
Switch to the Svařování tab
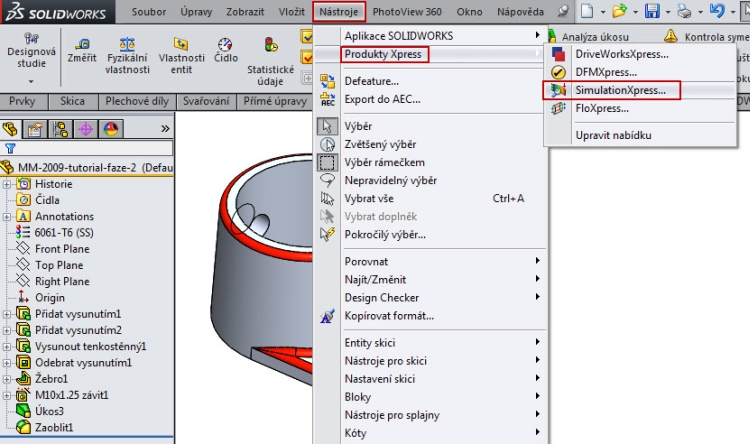206,101
